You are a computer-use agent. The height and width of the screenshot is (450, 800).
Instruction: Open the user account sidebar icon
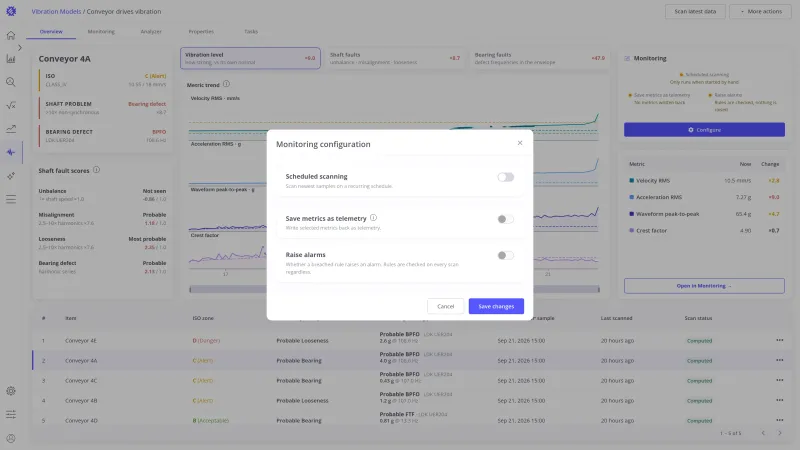[11, 438]
